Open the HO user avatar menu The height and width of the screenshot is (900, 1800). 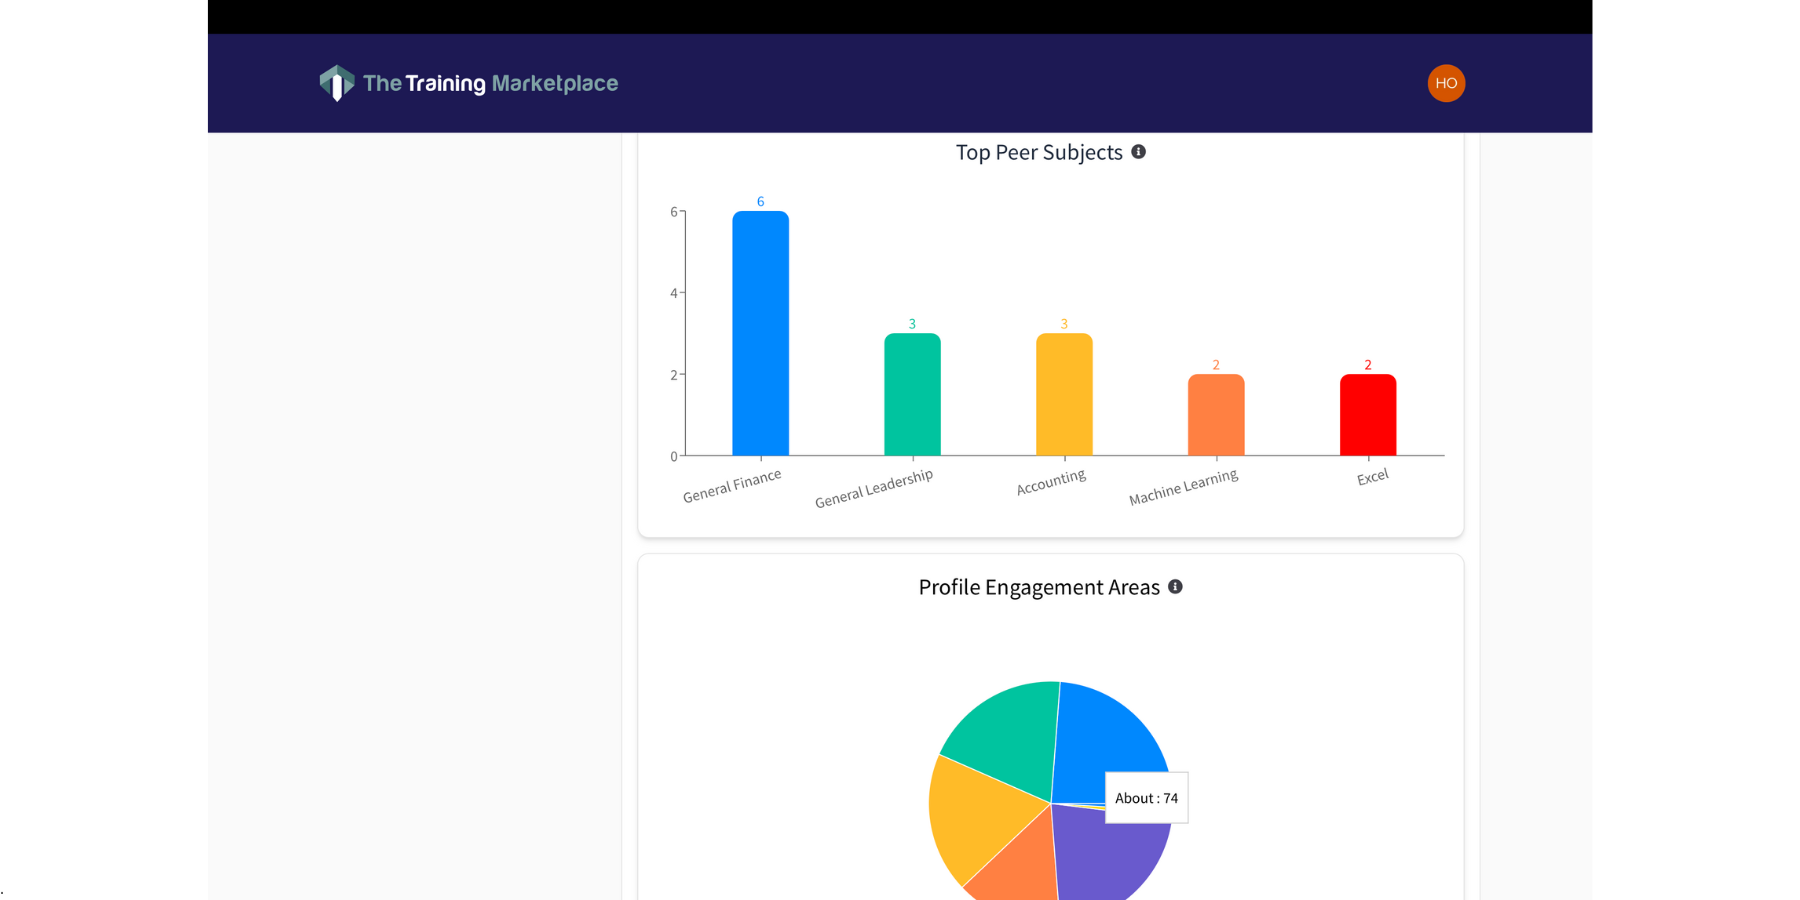[x=1445, y=83]
